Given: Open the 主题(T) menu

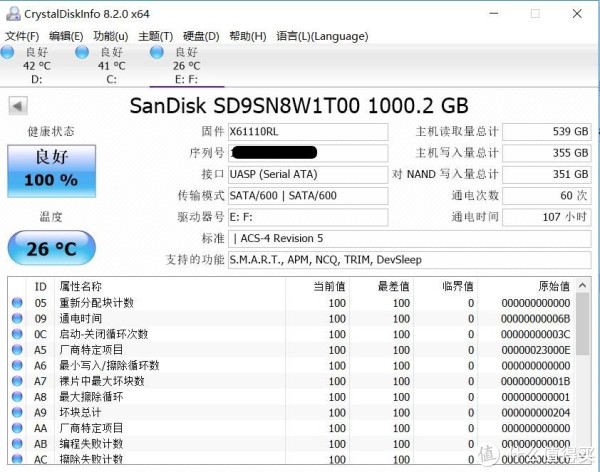Looking at the screenshot, I should [155, 36].
